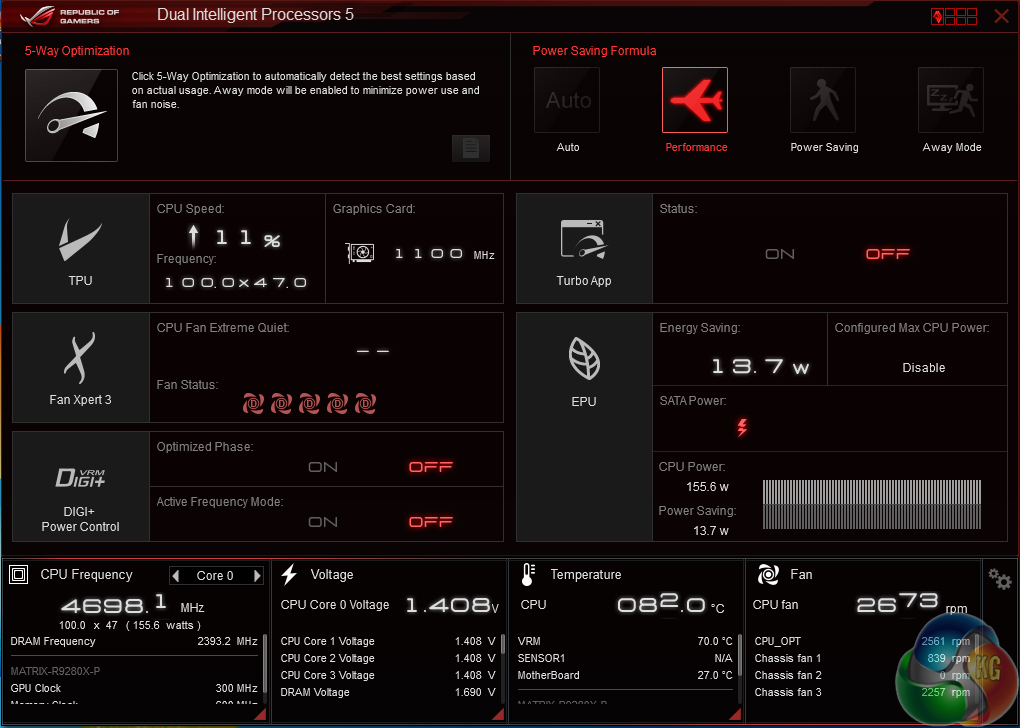Image resolution: width=1020 pixels, height=728 pixels.
Task: Click the Configured Max CPU Power 'Disable' value
Action: coord(924,368)
